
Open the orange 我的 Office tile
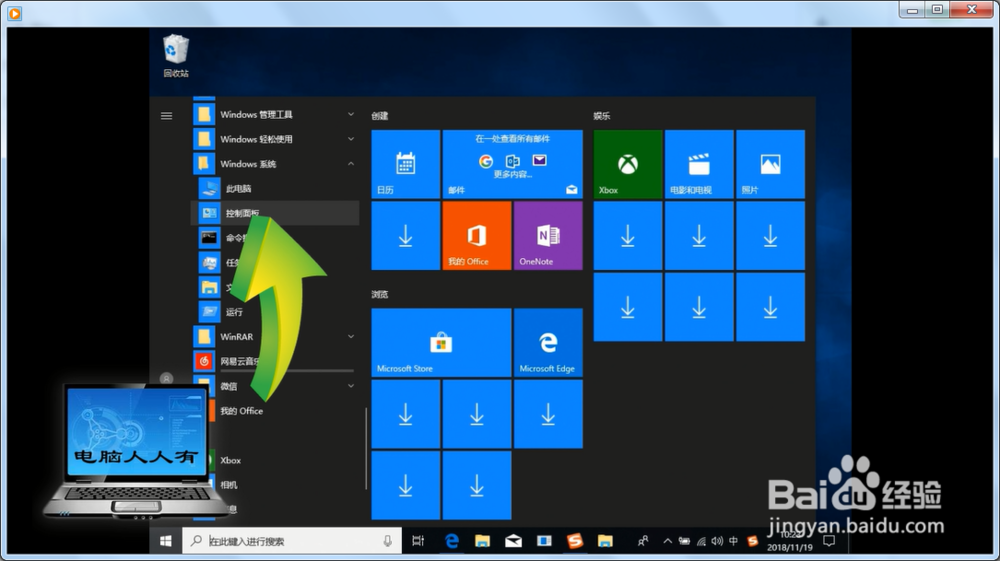tap(476, 235)
